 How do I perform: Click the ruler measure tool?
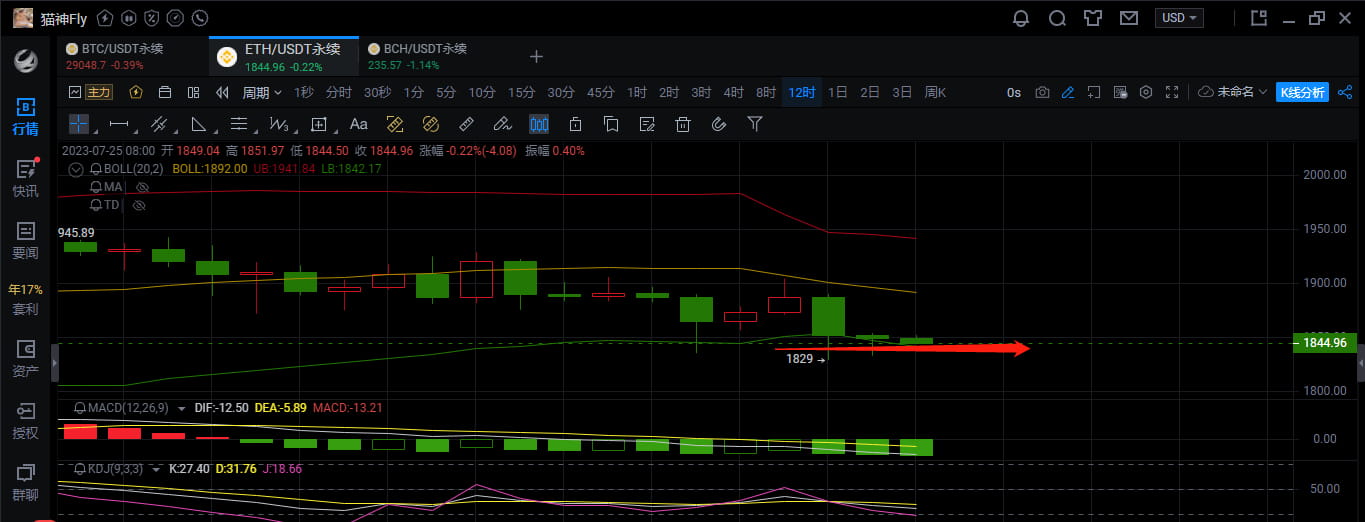(465, 124)
